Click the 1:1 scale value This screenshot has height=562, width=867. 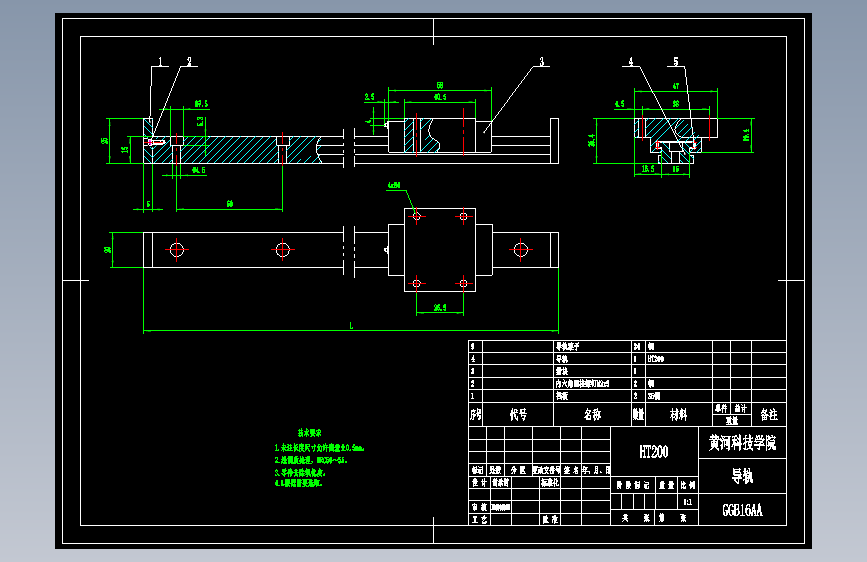pos(687,502)
